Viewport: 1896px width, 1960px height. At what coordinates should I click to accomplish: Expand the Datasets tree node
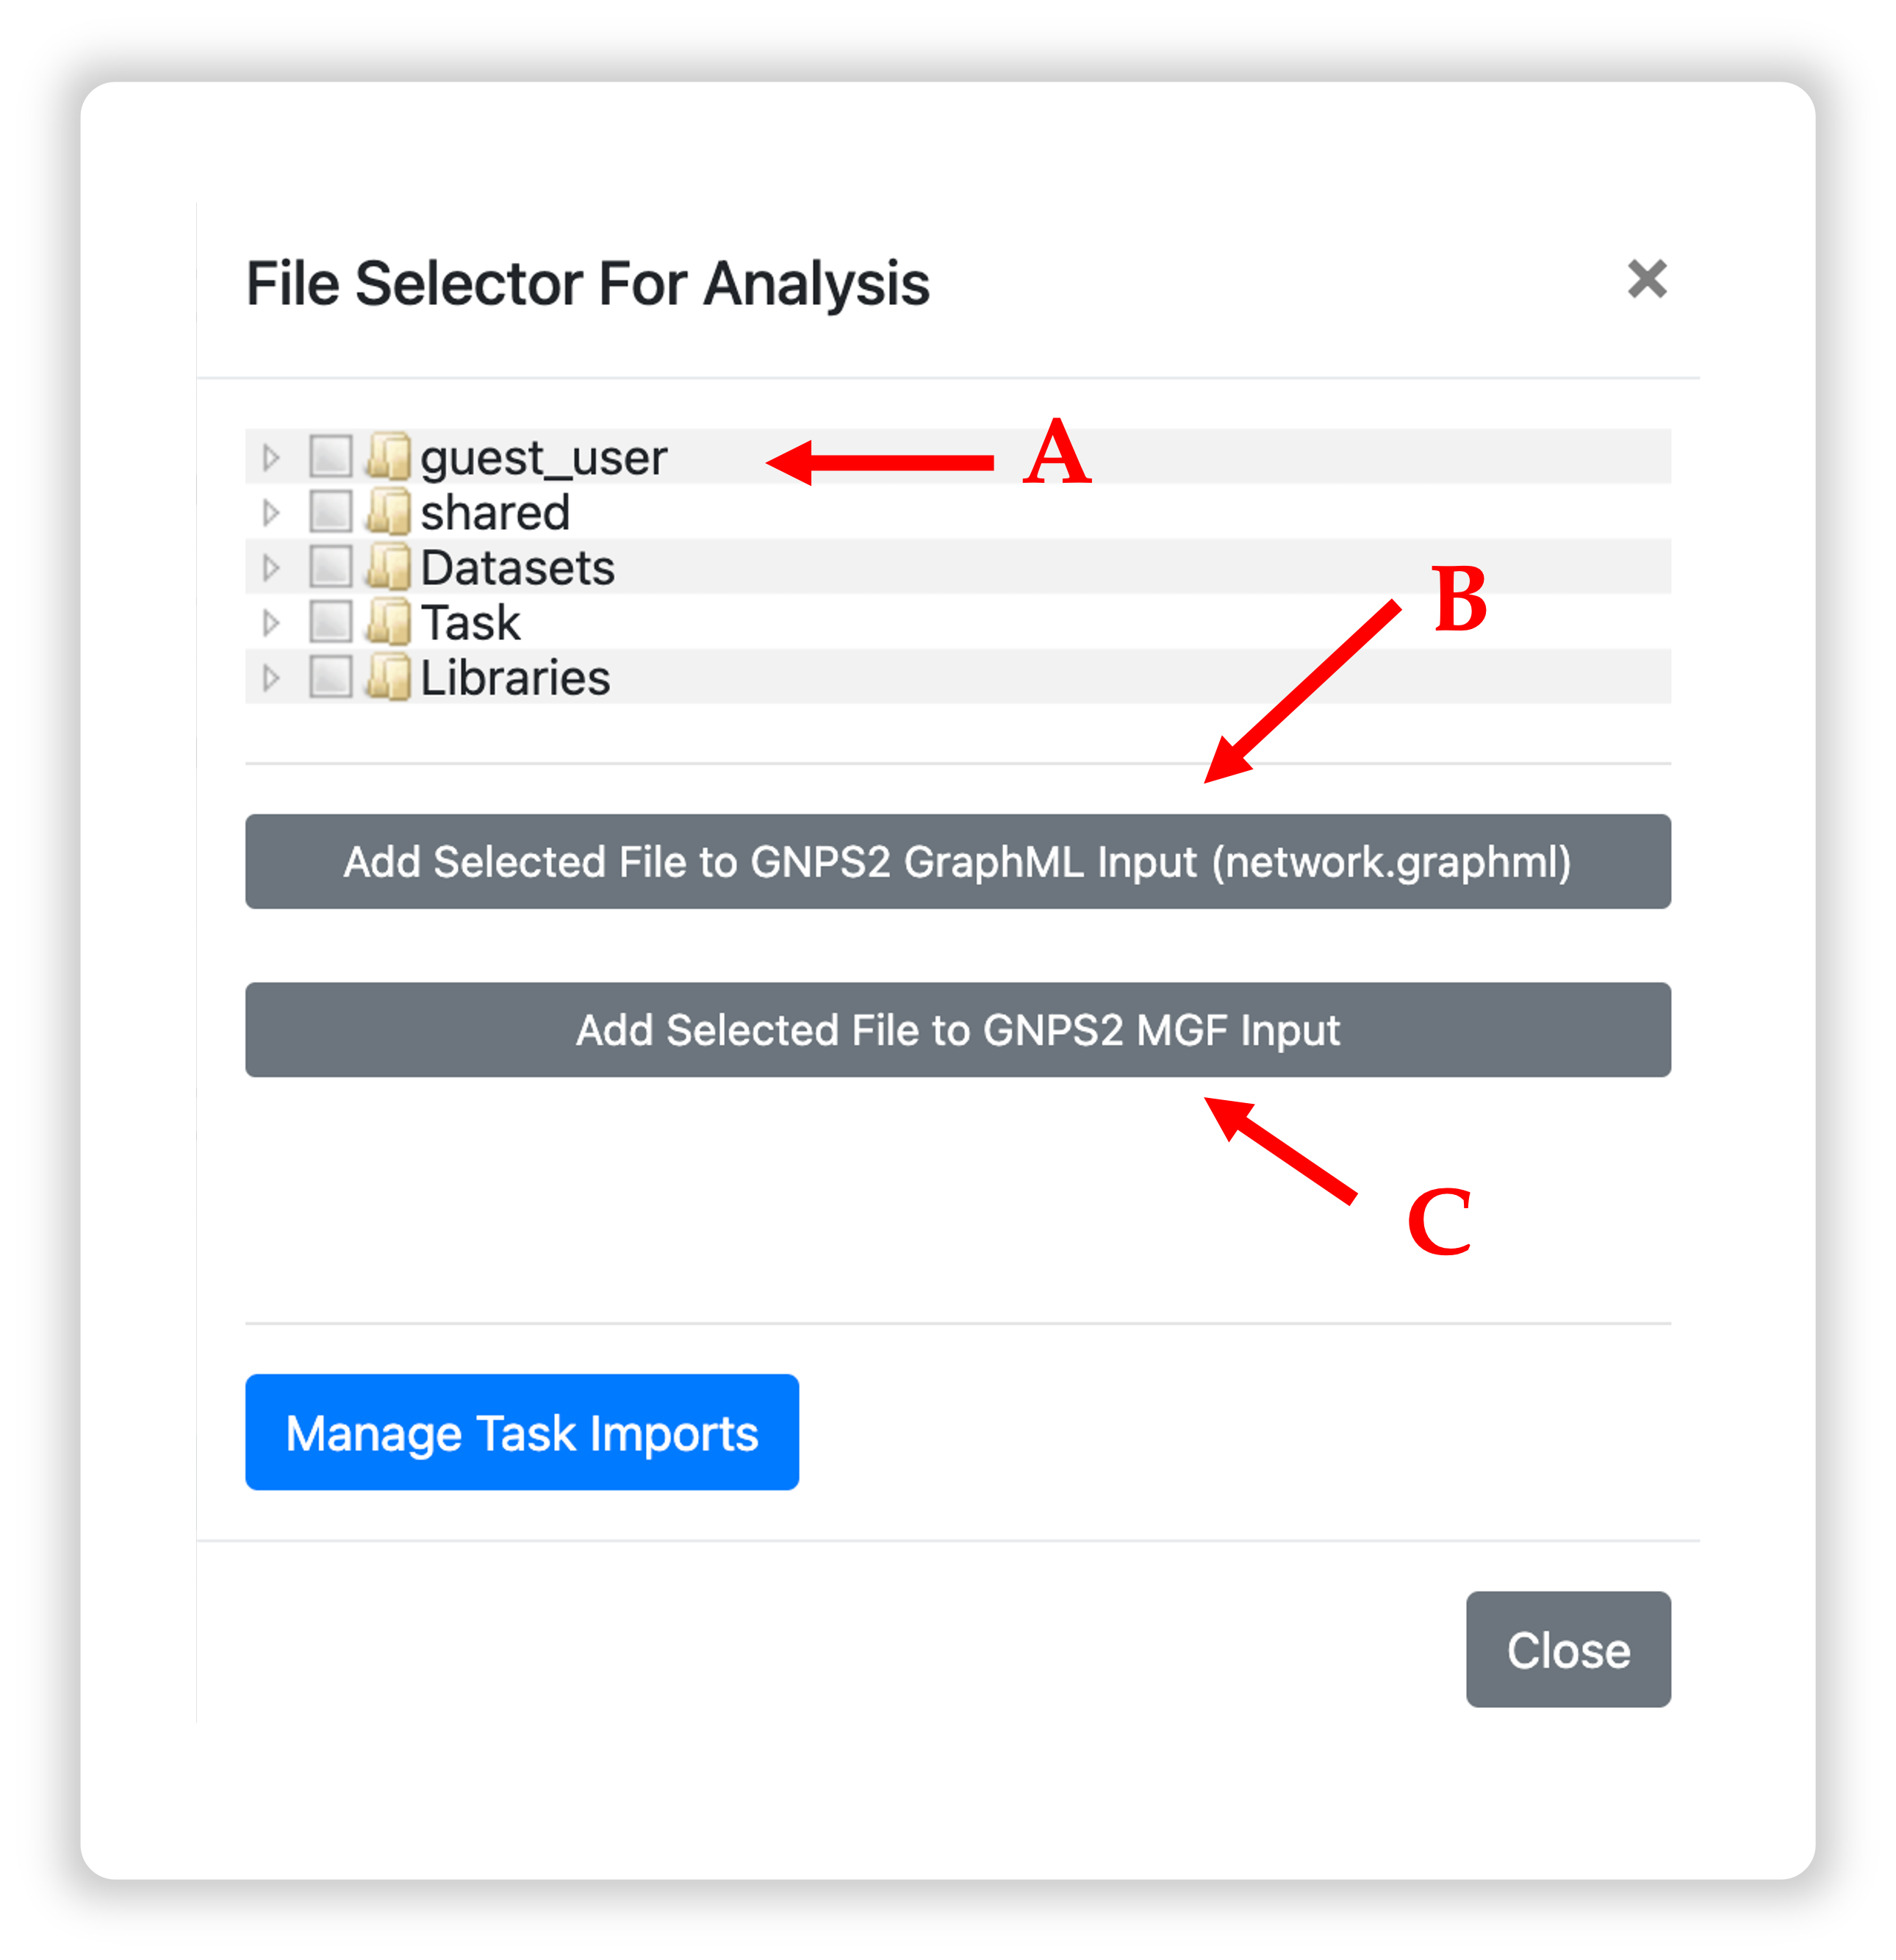[270, 567]
